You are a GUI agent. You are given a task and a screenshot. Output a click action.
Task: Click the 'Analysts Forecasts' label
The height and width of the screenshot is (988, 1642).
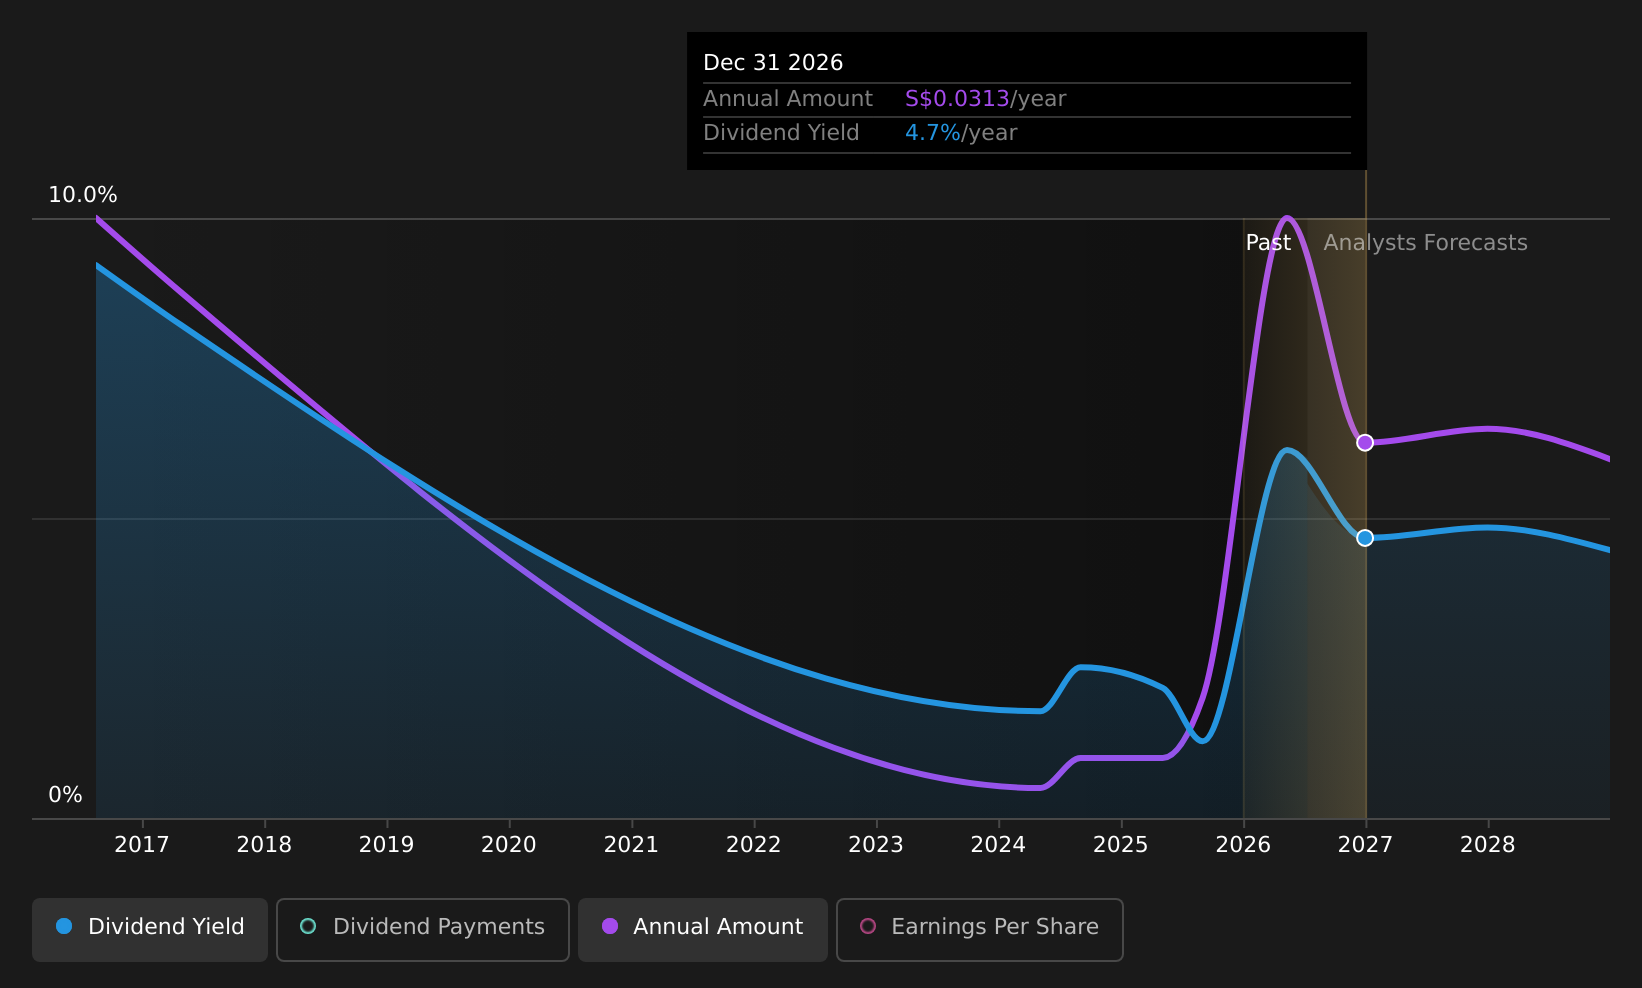click(x=1425, y=243)
